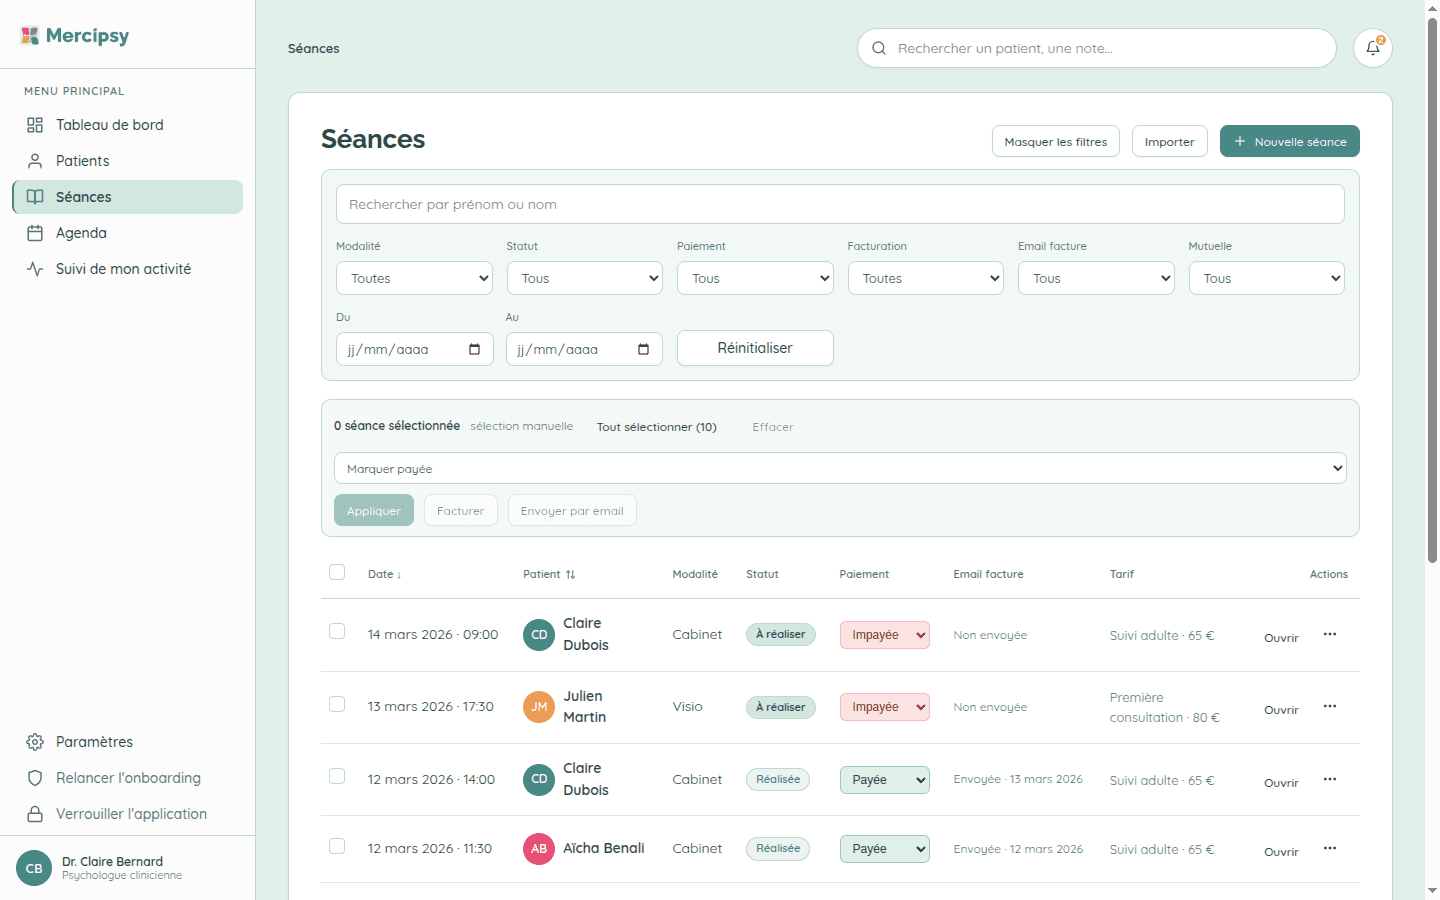Click the CB avatar of Dr. Claire Bernard
Viewport: 1440px width, 900px height.
coord(34,868)
